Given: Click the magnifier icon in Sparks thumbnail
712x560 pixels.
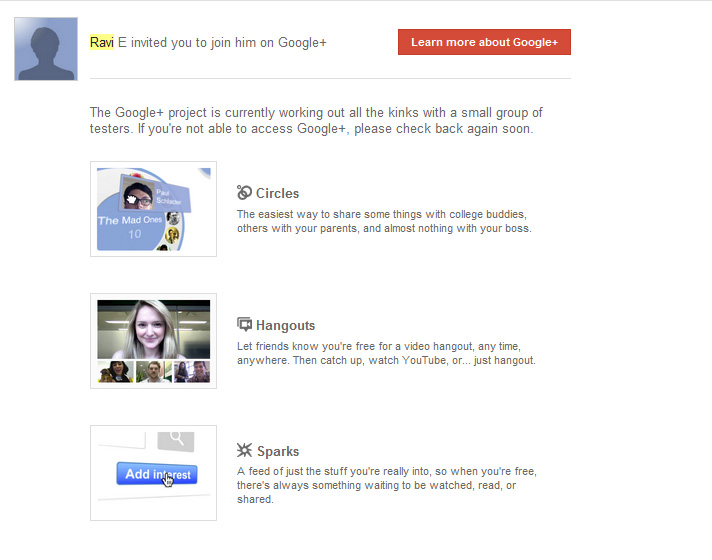Looking at the screenshot, I should click(177, 437).
